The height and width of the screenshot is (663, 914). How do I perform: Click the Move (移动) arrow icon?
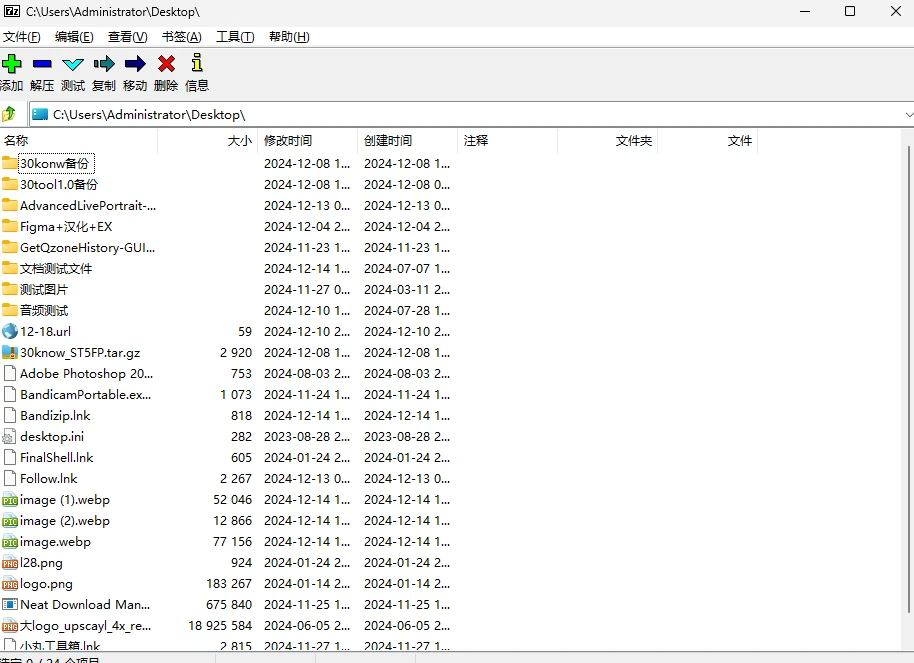135,64
